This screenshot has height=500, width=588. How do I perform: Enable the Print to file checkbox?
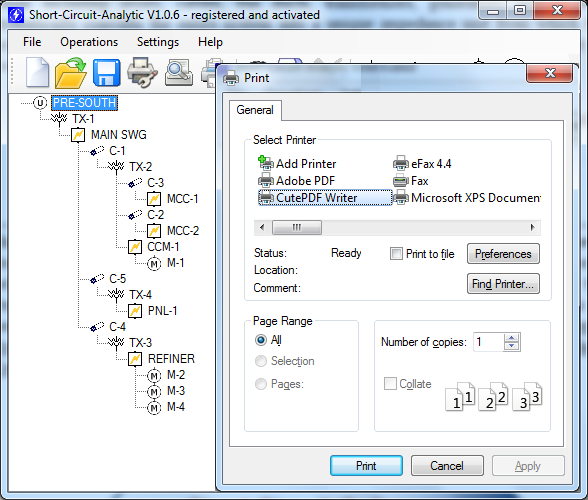point(396,254)
